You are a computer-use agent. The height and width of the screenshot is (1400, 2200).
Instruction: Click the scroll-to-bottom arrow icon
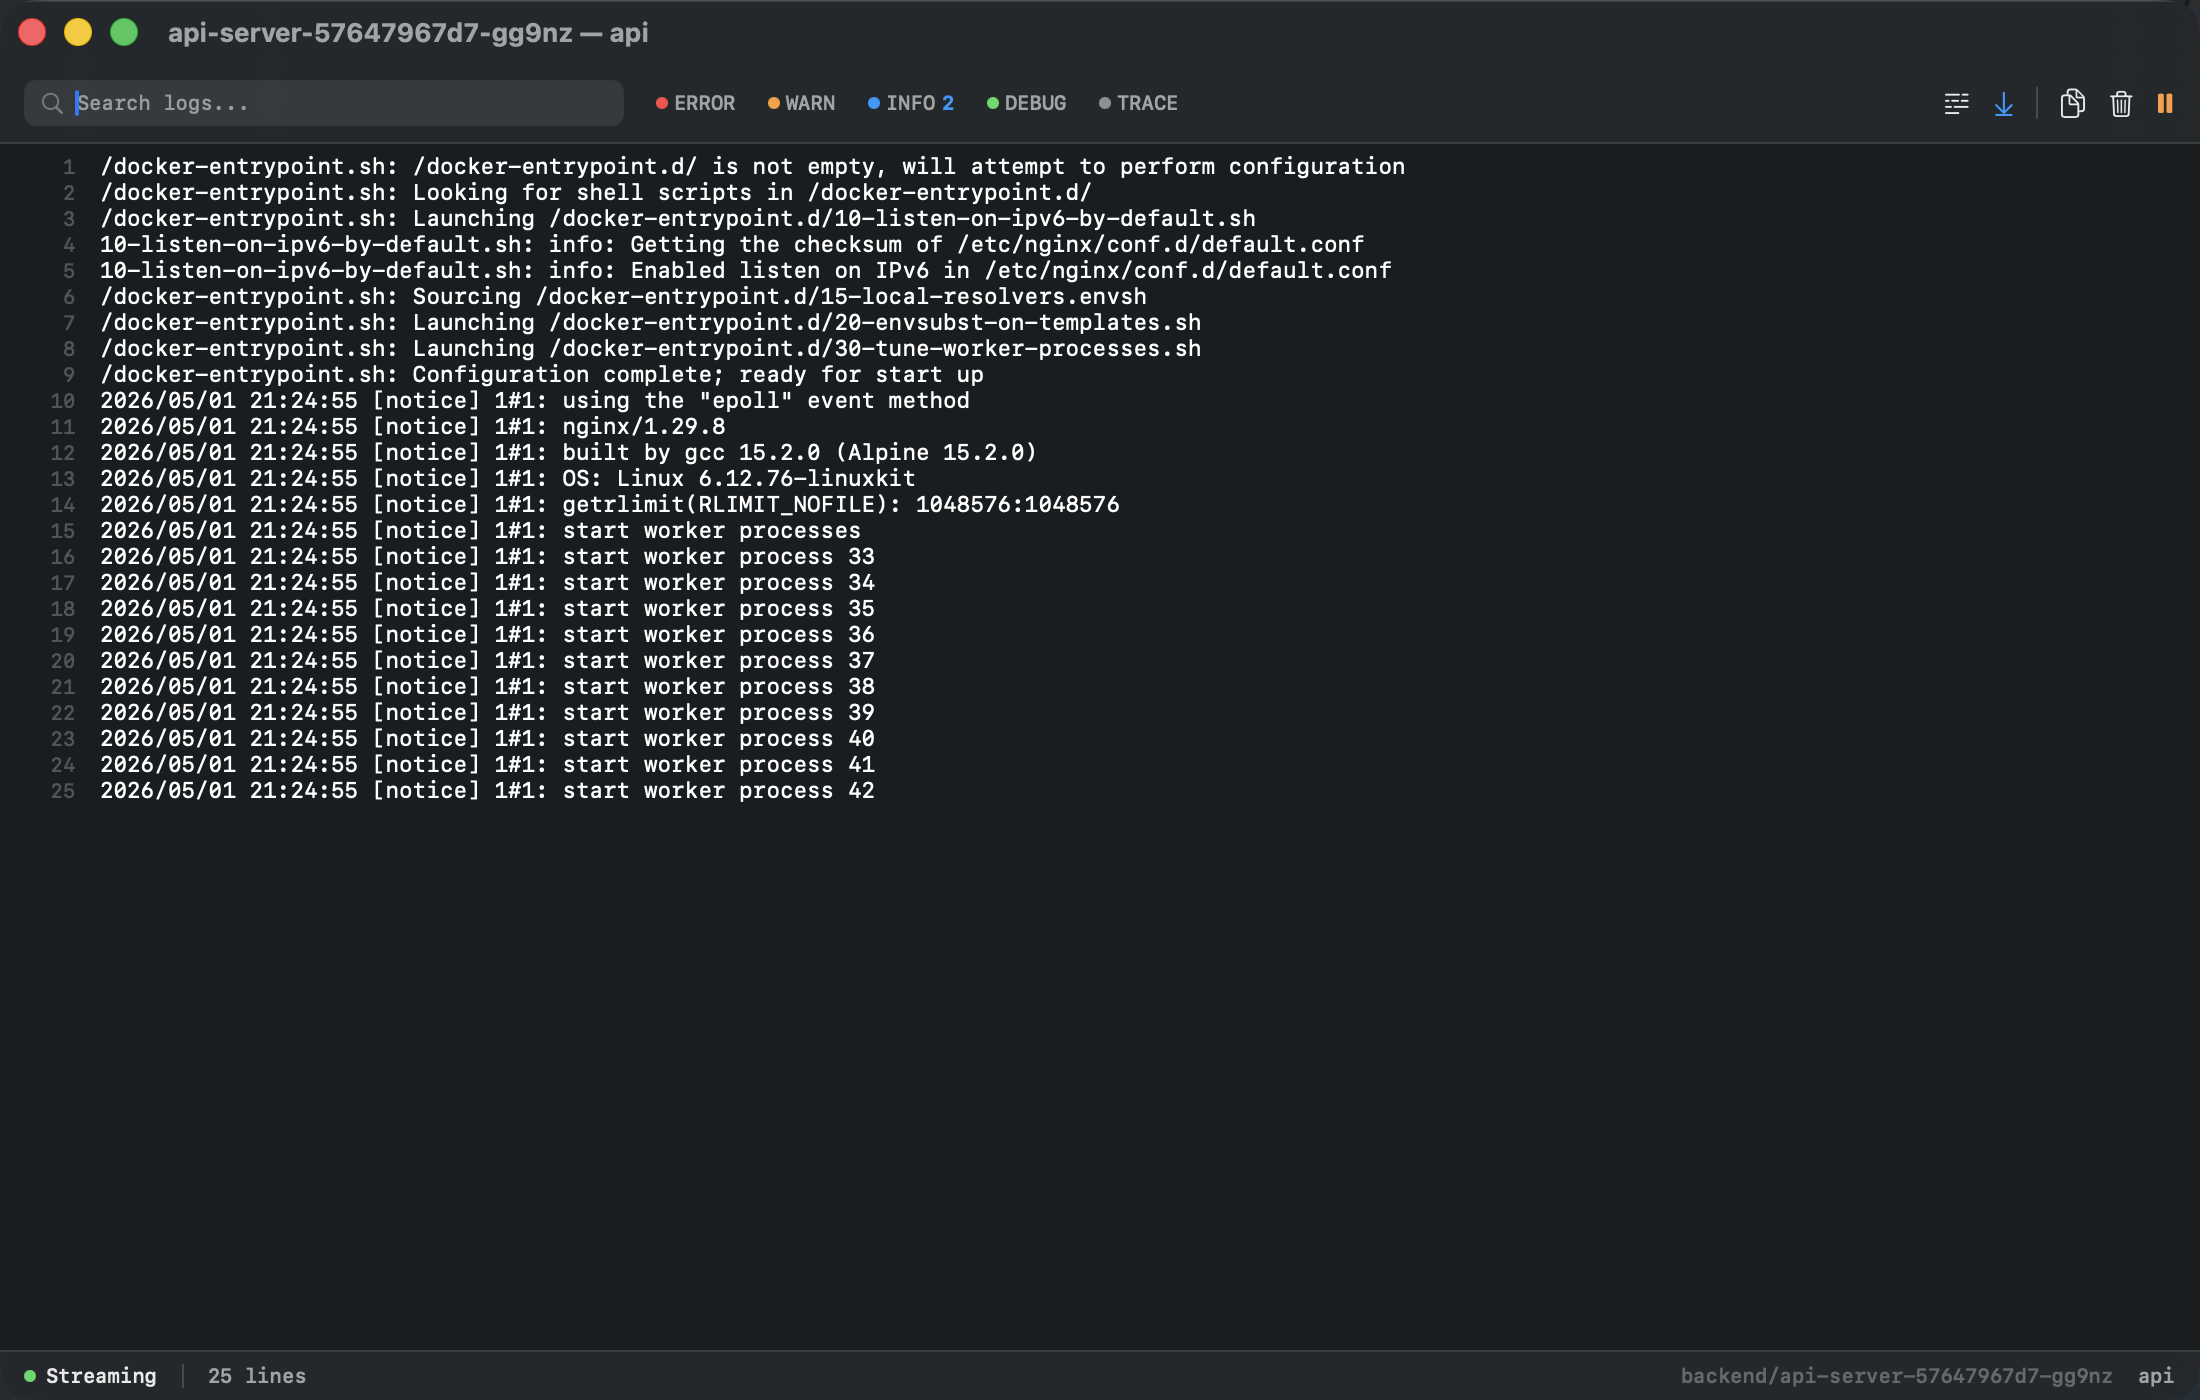click(x=2004, y=103)
